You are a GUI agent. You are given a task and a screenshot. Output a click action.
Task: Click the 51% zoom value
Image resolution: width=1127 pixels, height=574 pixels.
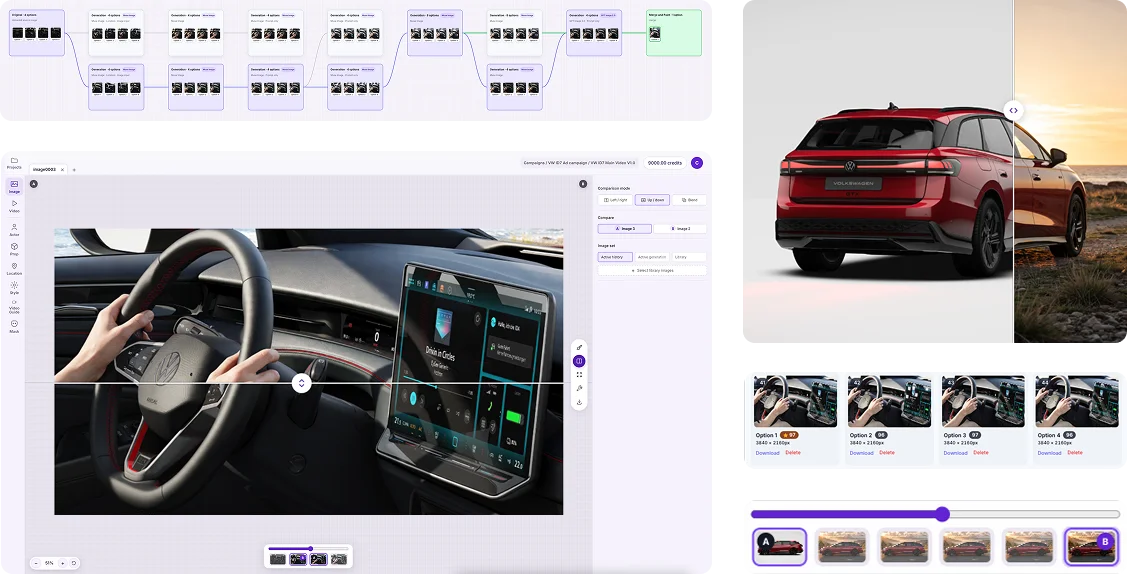tap(49, 563)
